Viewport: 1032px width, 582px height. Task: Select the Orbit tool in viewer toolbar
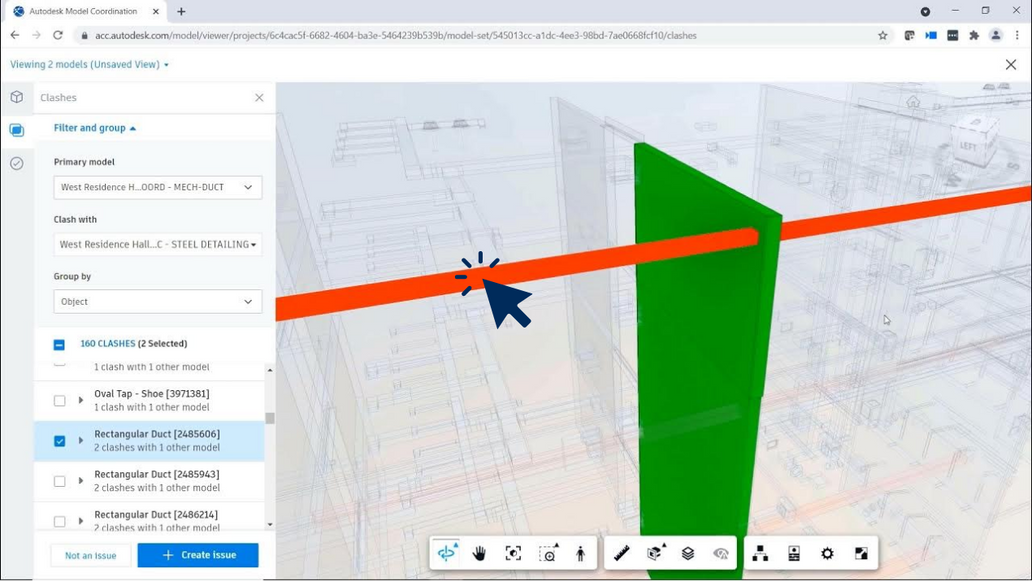click(x=446, y=553)
